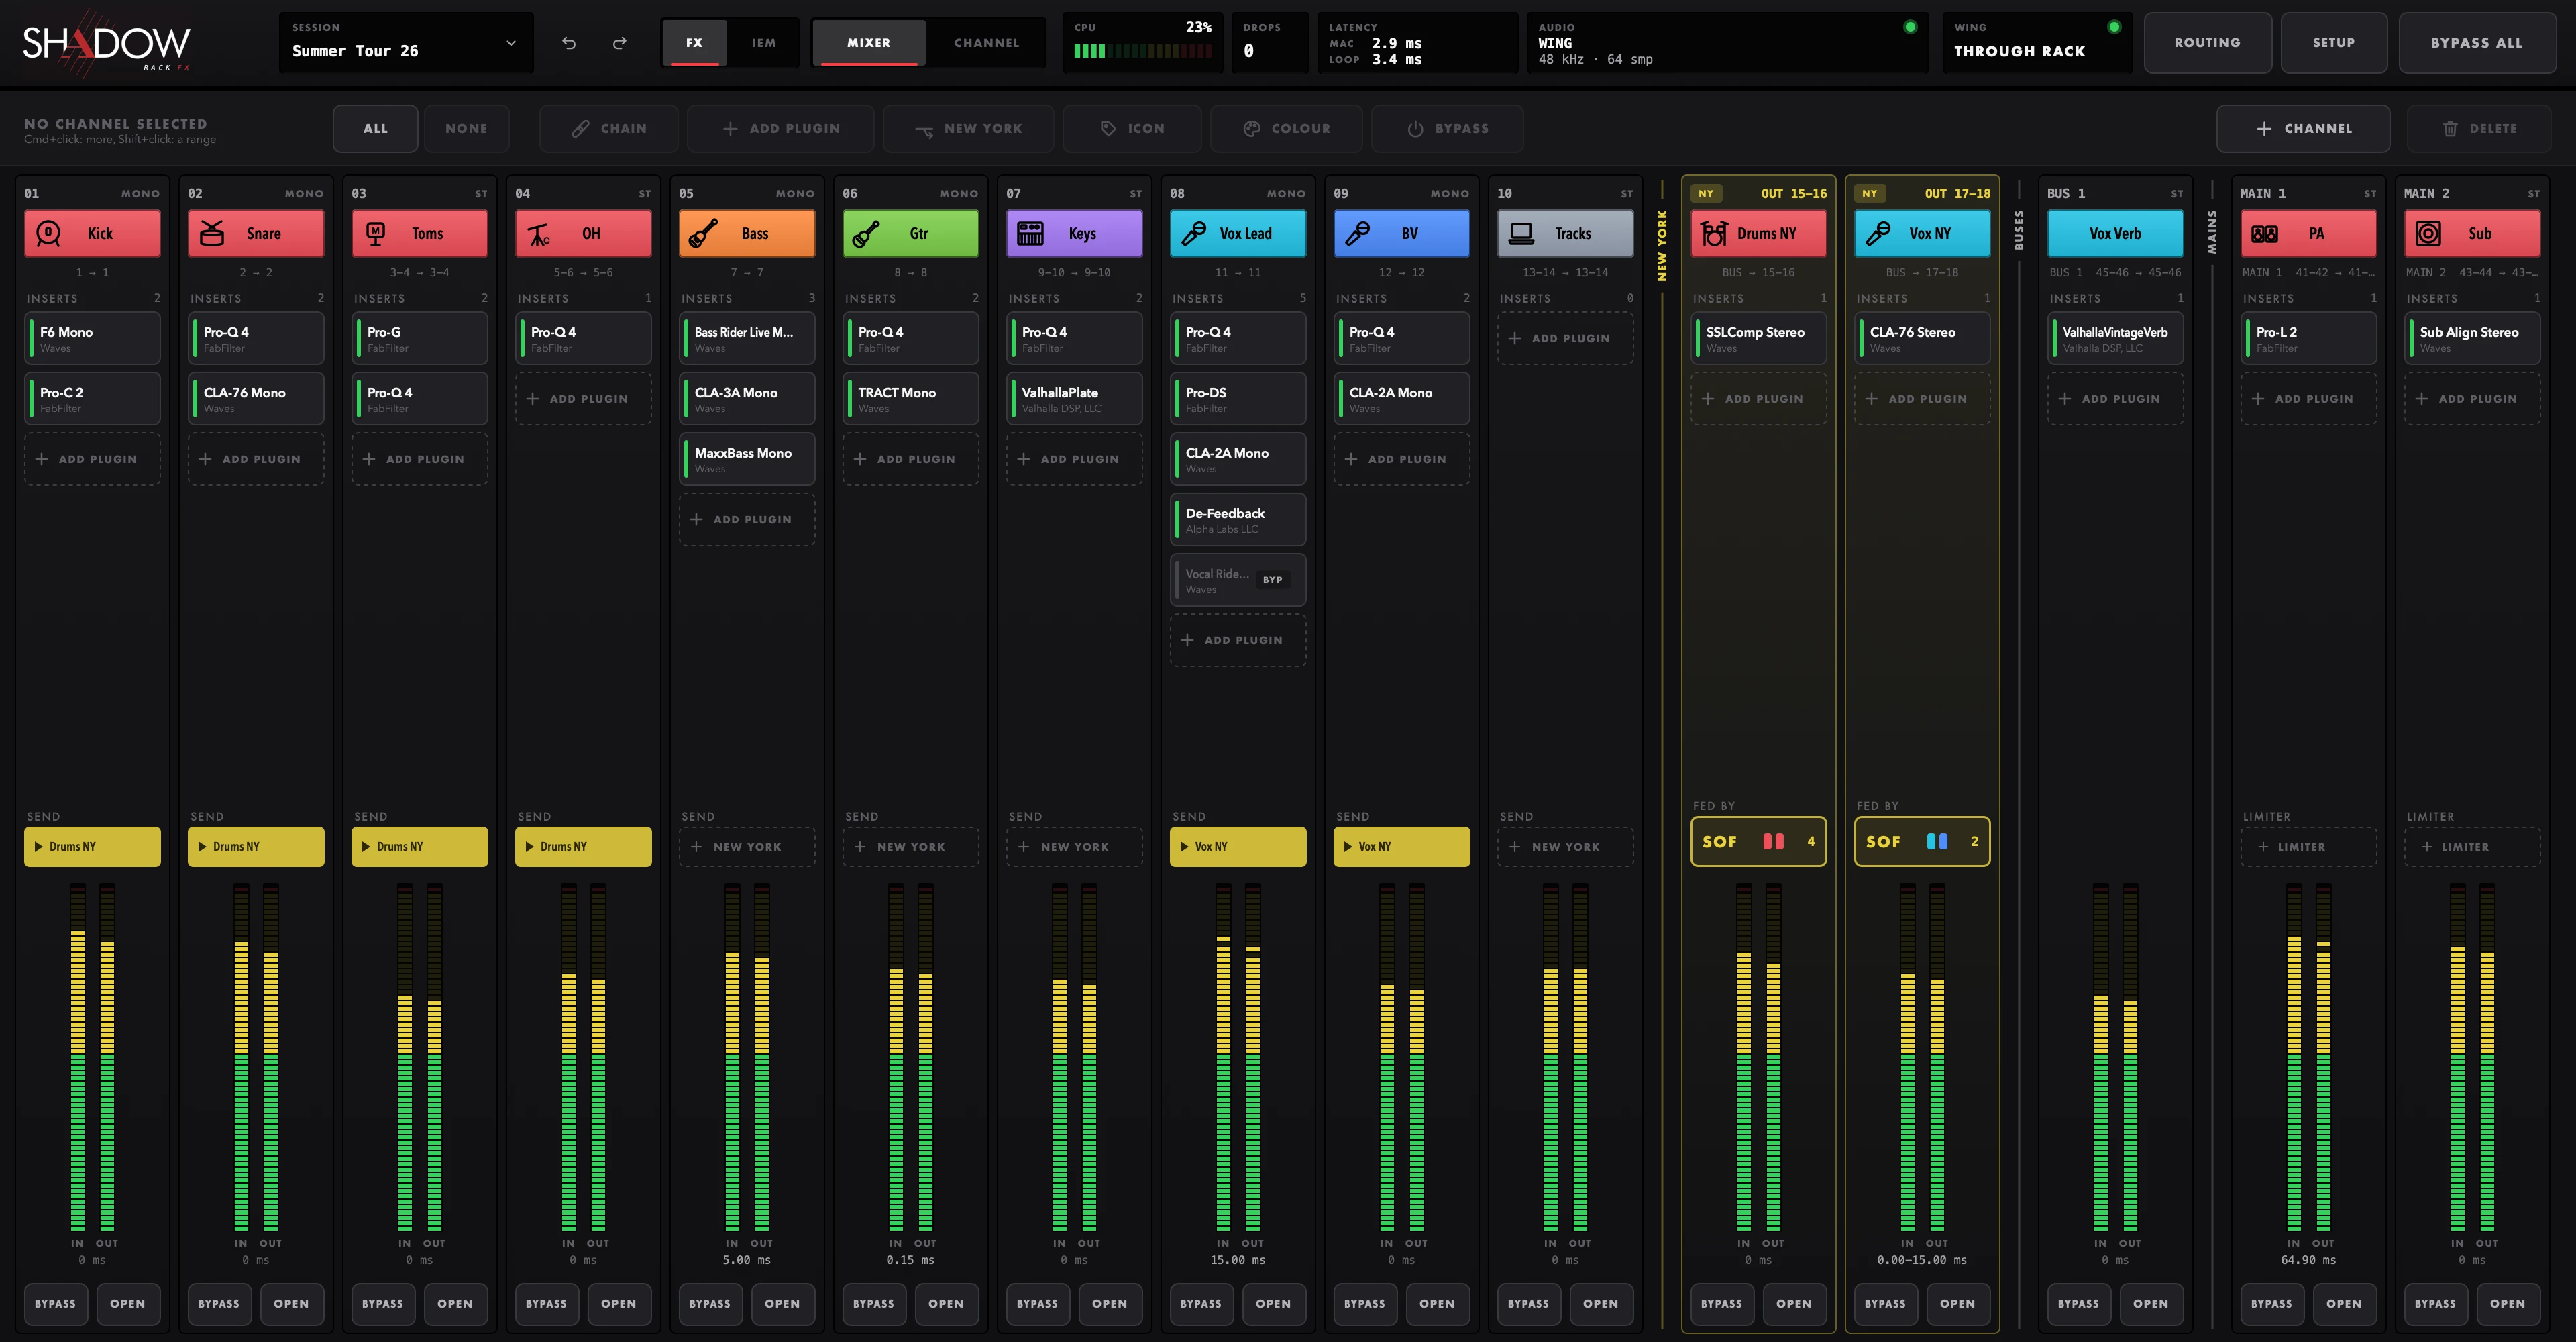Click the BV microphone icon

[x=1358, y=234]
